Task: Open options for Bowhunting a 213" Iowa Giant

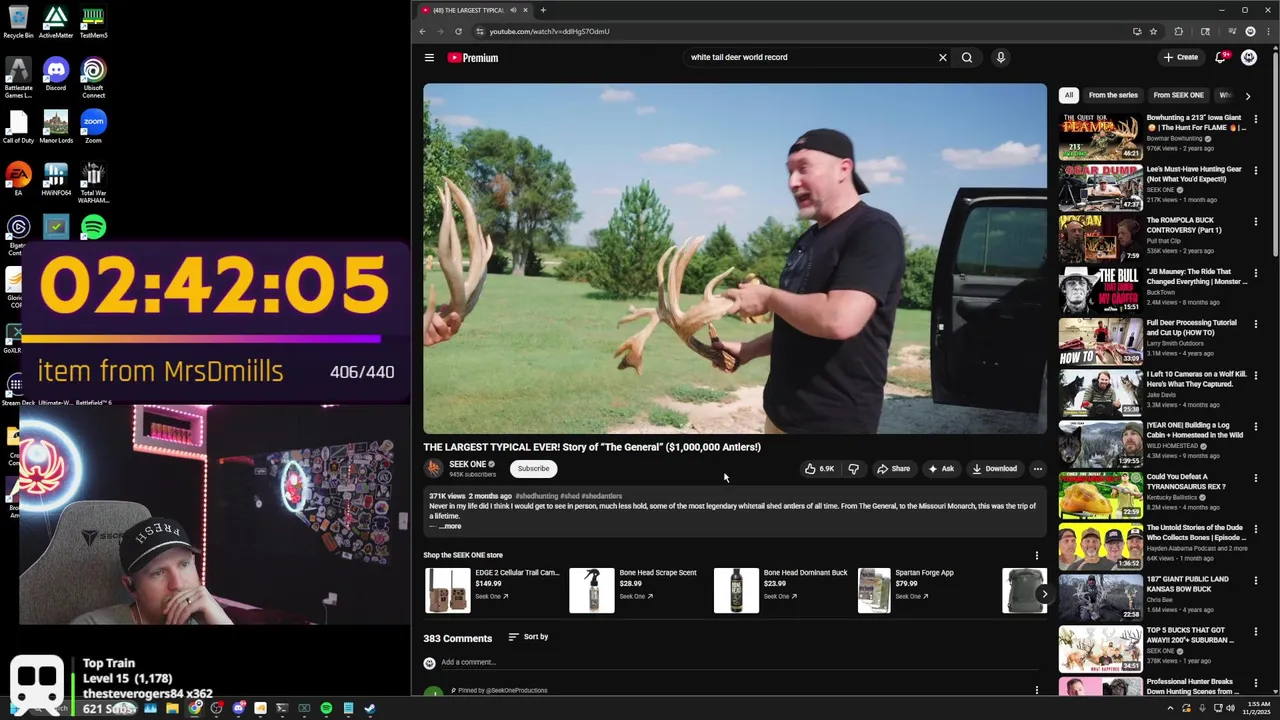Action: [x=1256, y=118]
